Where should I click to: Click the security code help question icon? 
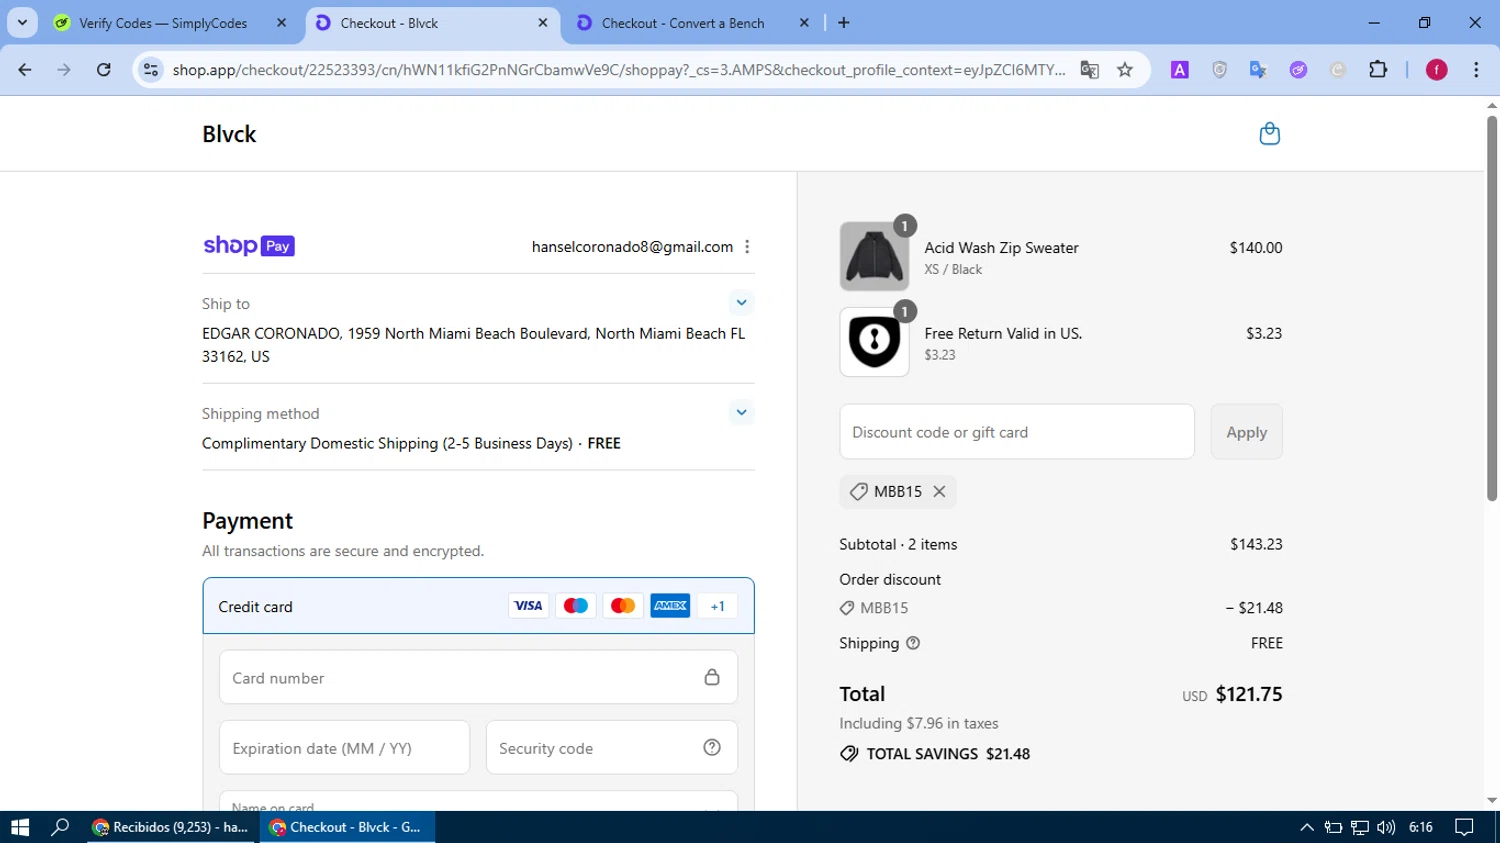[712, 747]
